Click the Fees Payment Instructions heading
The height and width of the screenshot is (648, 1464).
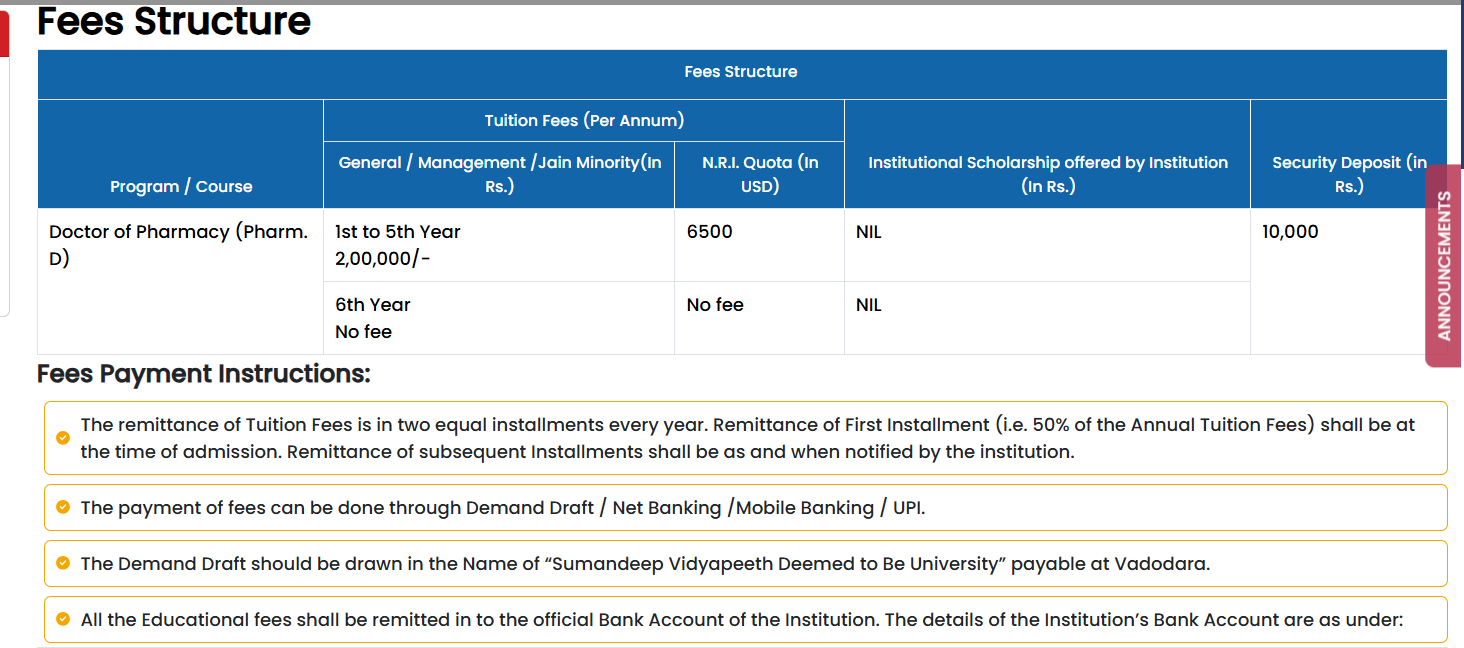pyautogui.click(x=204, y=374)
